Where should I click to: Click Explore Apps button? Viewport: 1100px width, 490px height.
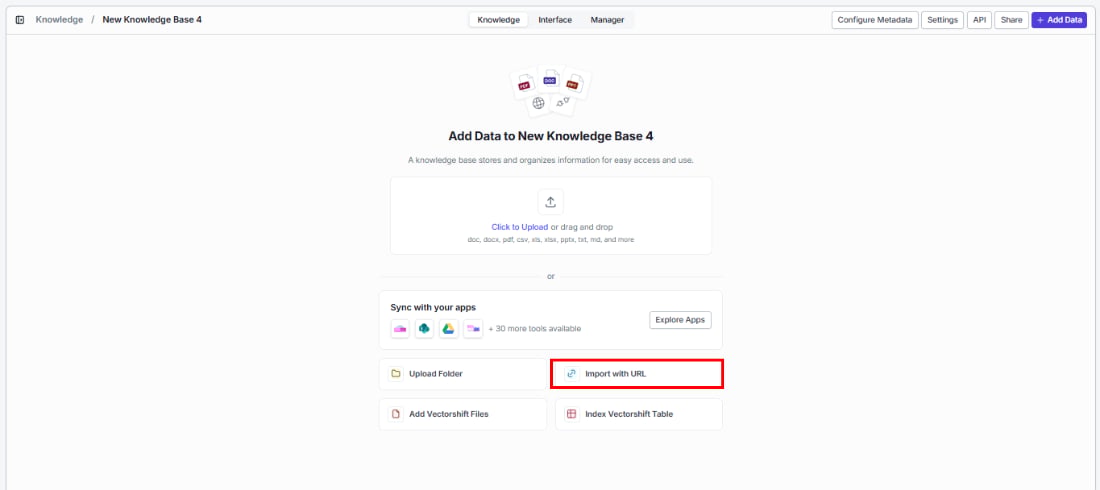(x=680, y=319)
